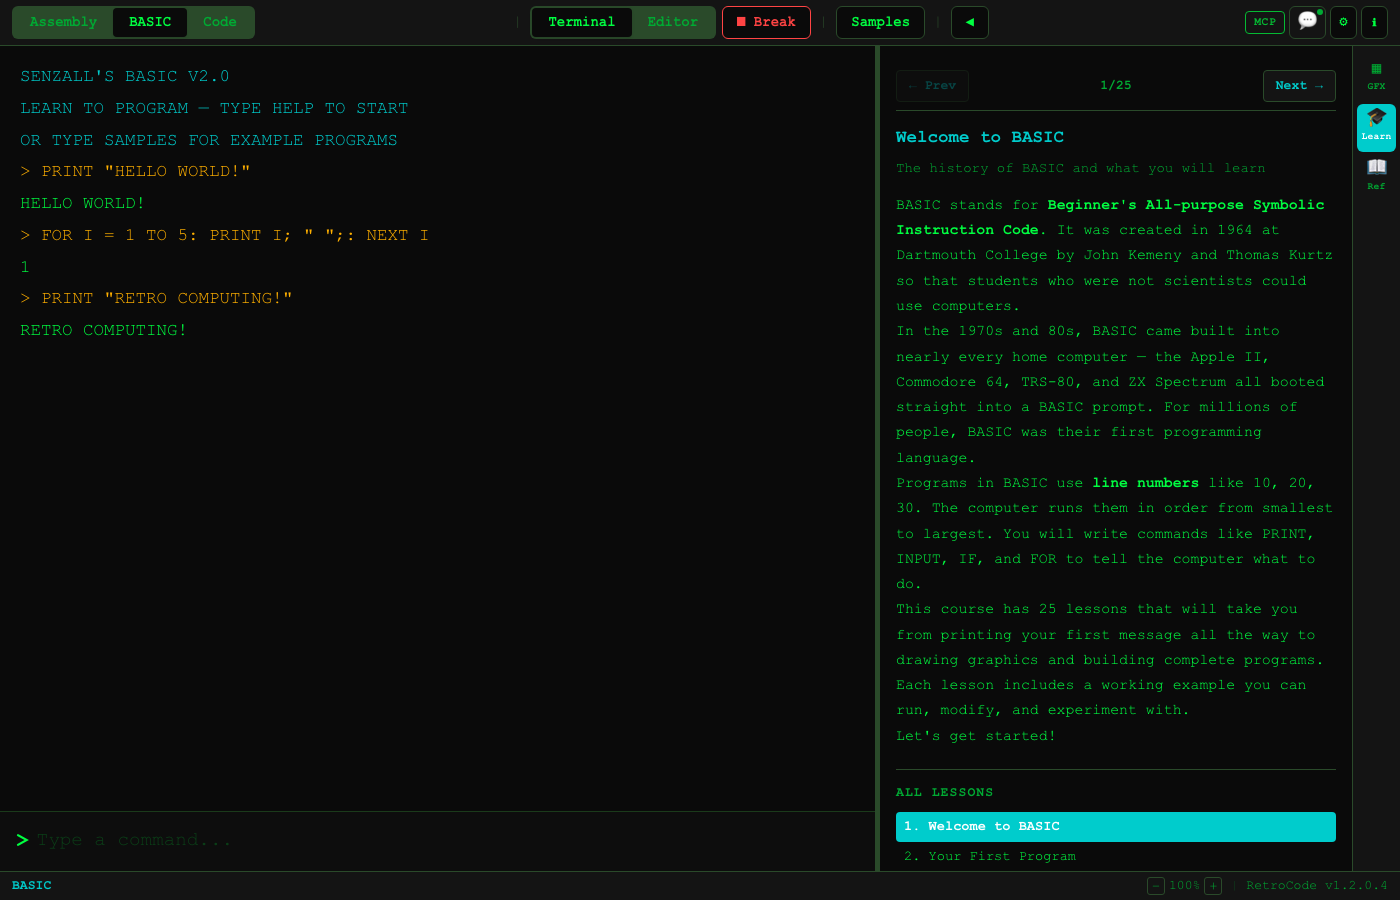Open settings via the gear icon

click(1343, 22)
